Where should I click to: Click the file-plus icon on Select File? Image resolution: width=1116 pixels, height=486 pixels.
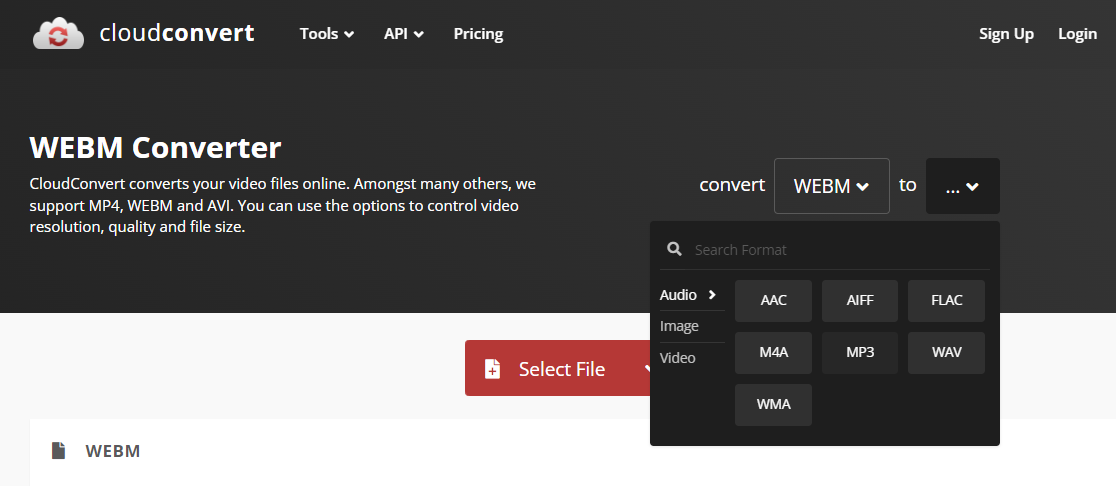[x=493, y=369]
